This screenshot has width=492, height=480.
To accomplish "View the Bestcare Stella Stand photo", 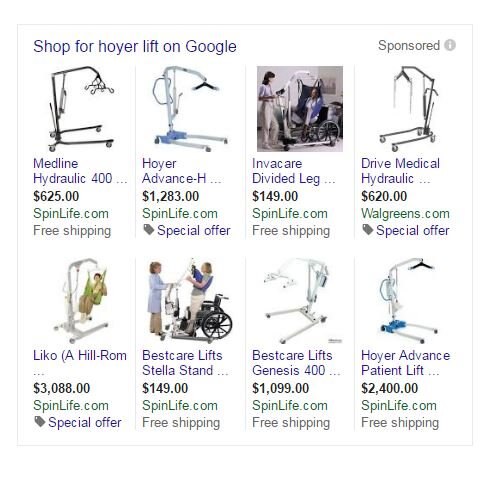I will 190,301.
